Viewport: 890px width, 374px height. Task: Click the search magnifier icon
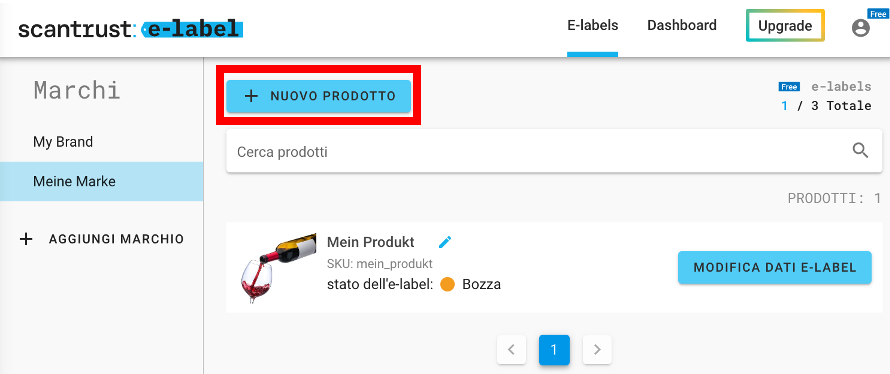point(860,150)
